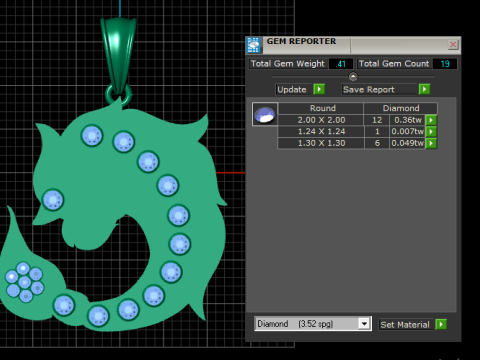Image resolution: width=480 pixels, height=360 pixels.
Task: Click the round gem thumbnail
Action: pos(265,114)
